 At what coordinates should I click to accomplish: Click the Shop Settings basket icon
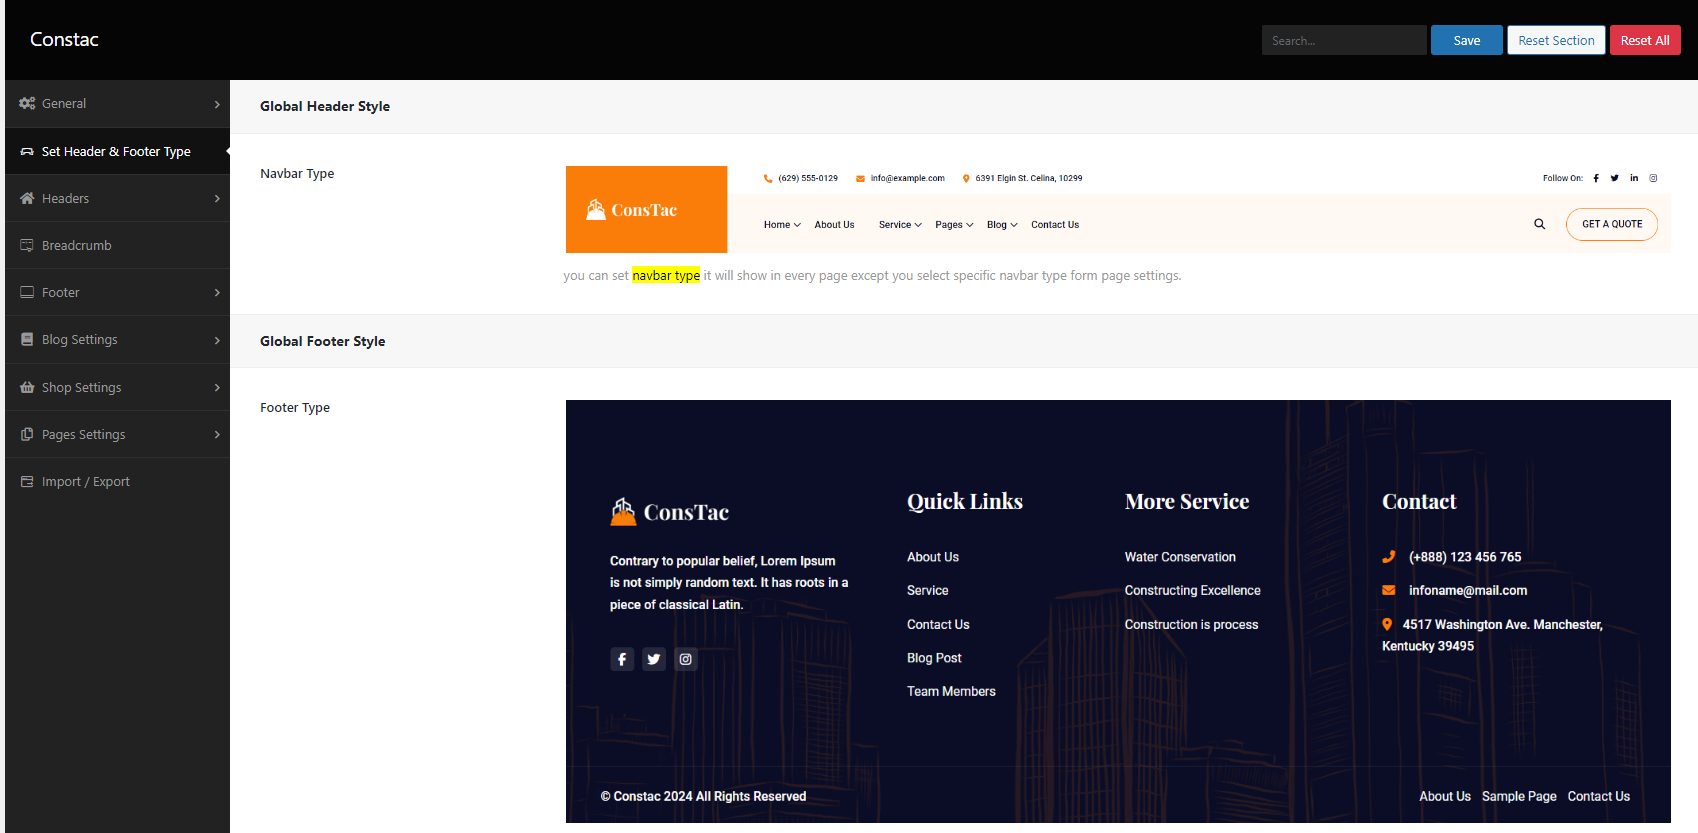27,387
